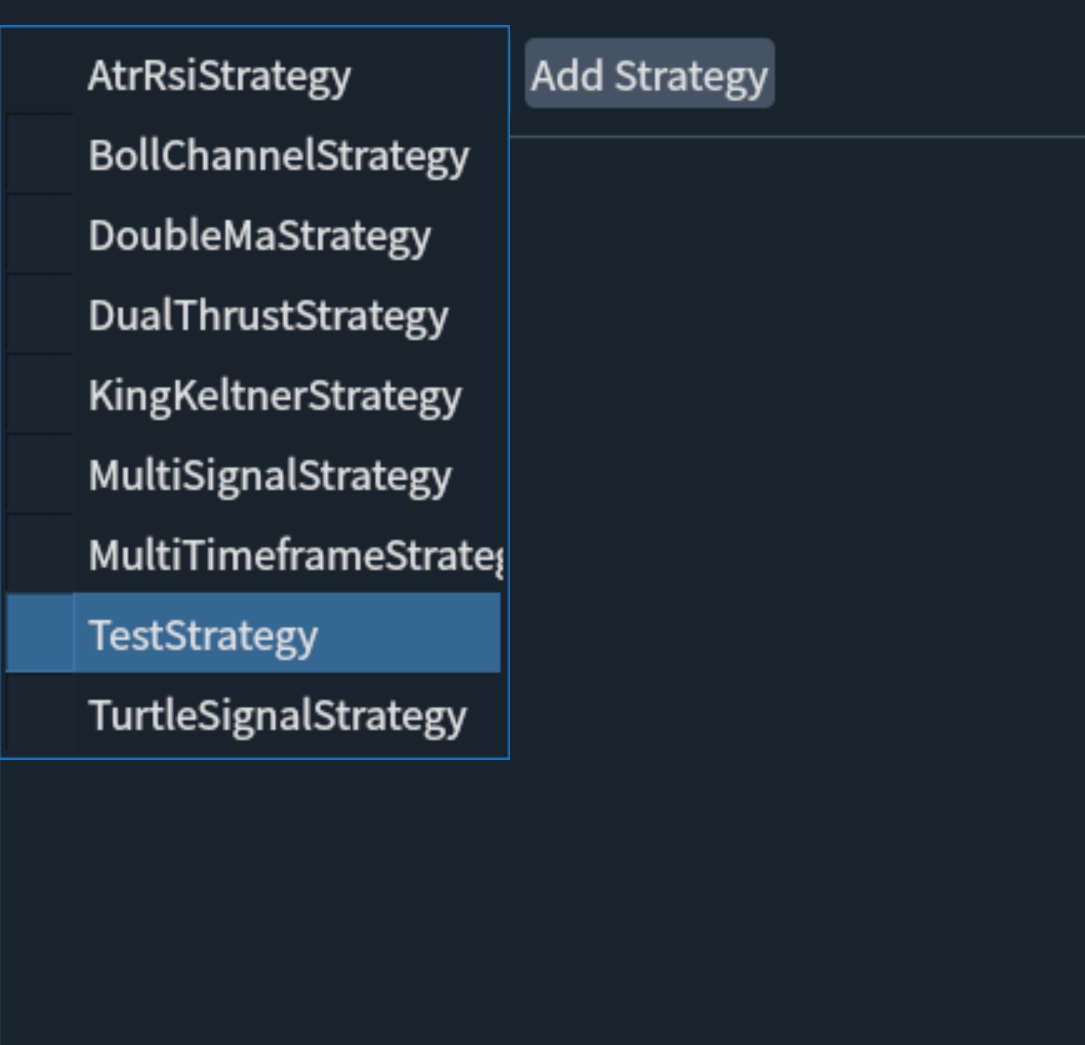Click the indicator box beside DualThrustStrategy

(40, 316)
